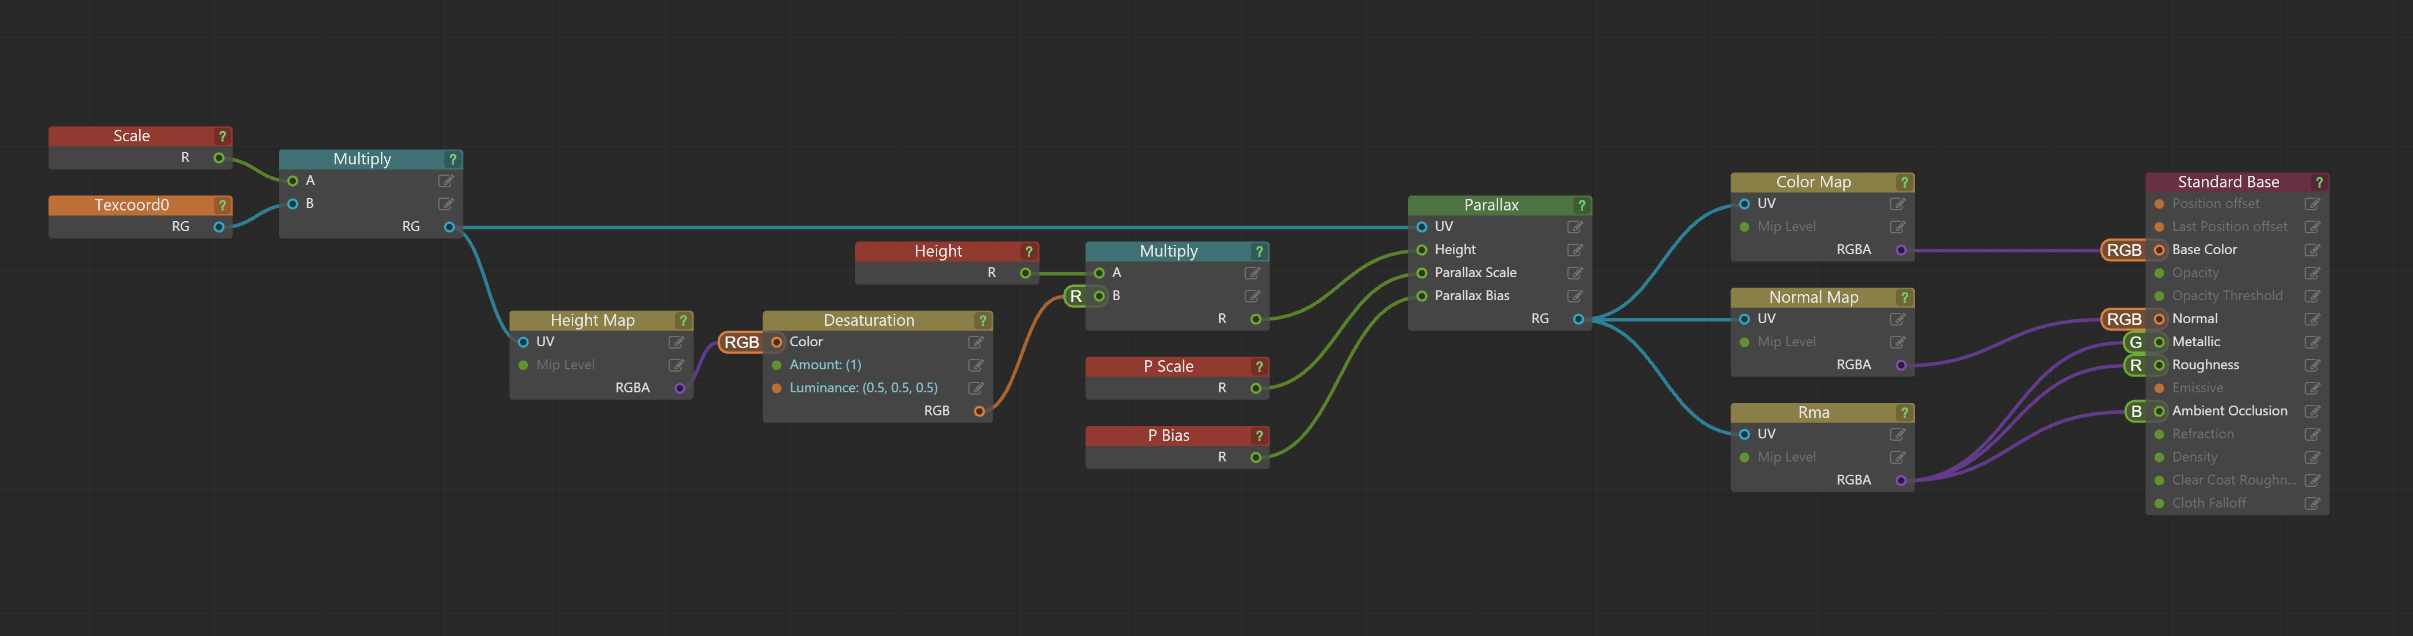Click help icon on the Height node
Viewport: 2413px width, 636px height.
coord(1028,252)
